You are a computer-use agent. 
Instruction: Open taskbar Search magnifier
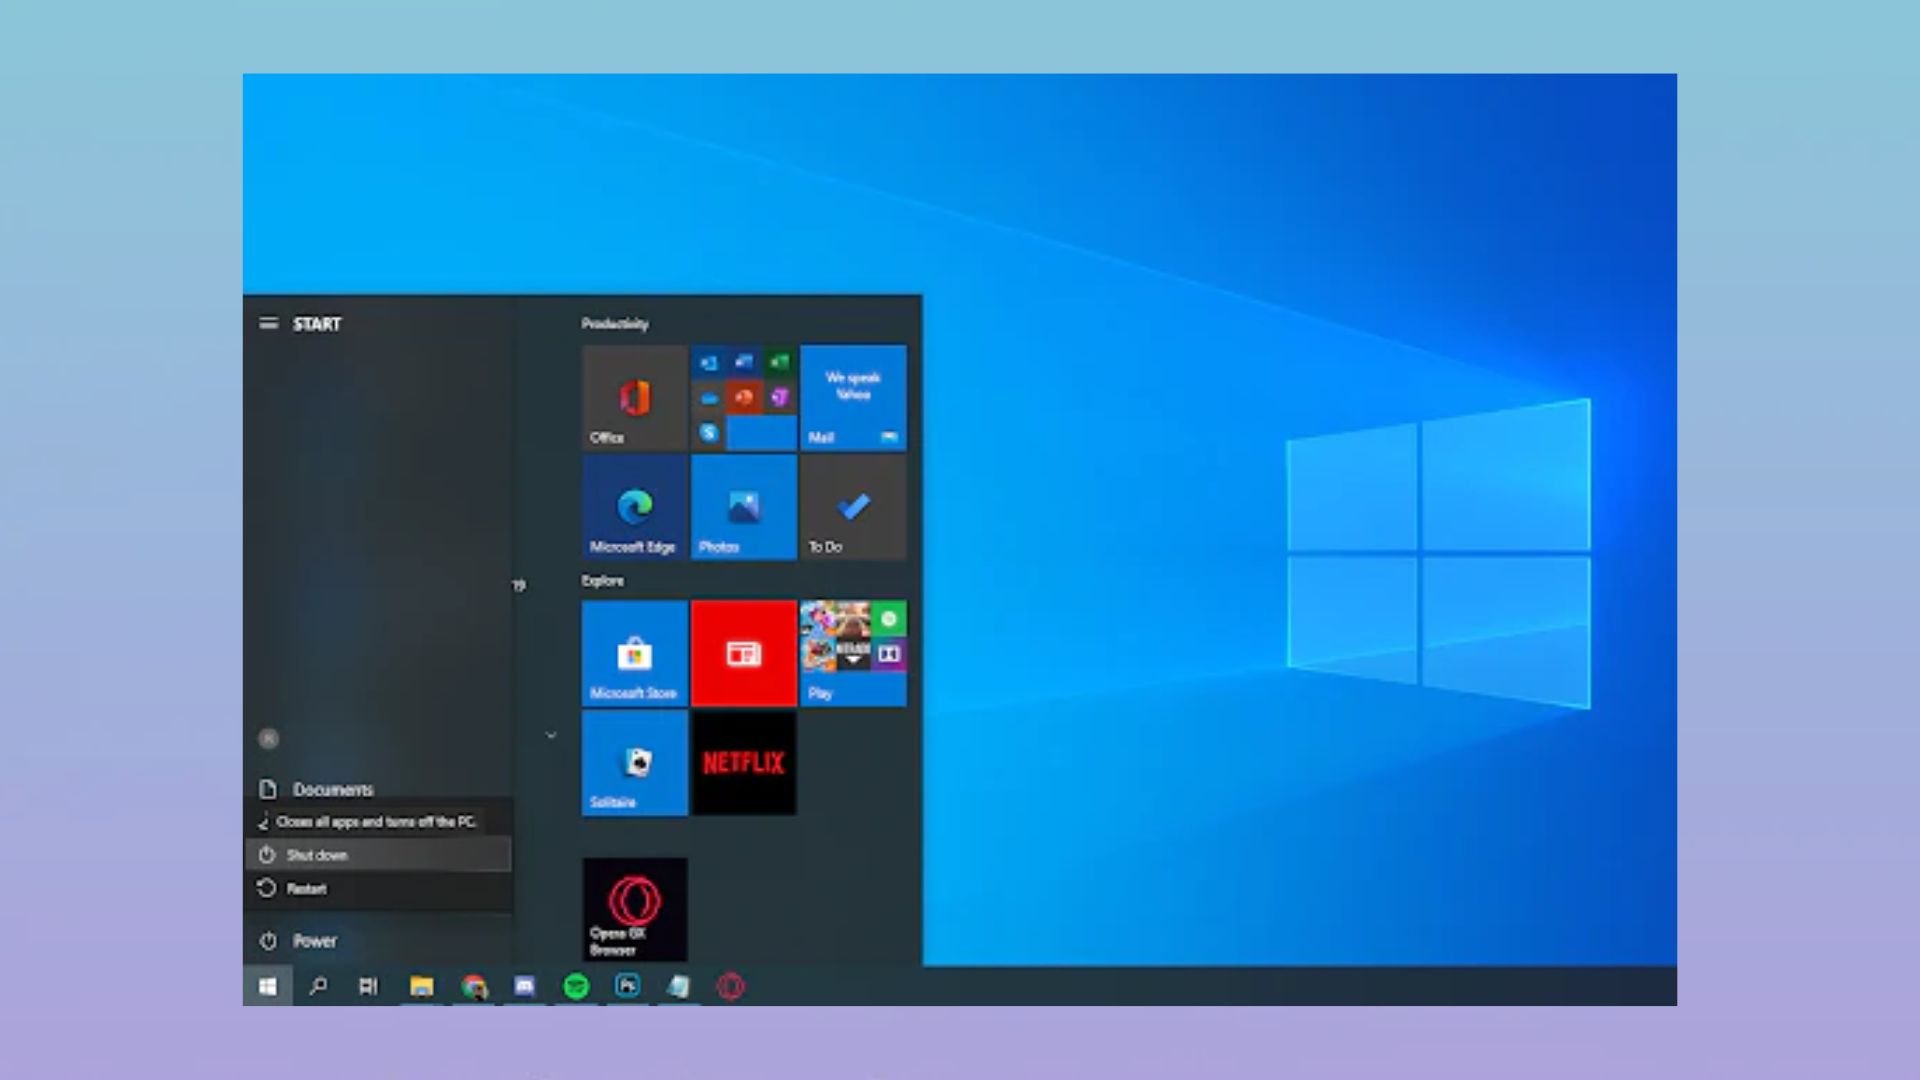pyautogui.click(x=318, y=987)
